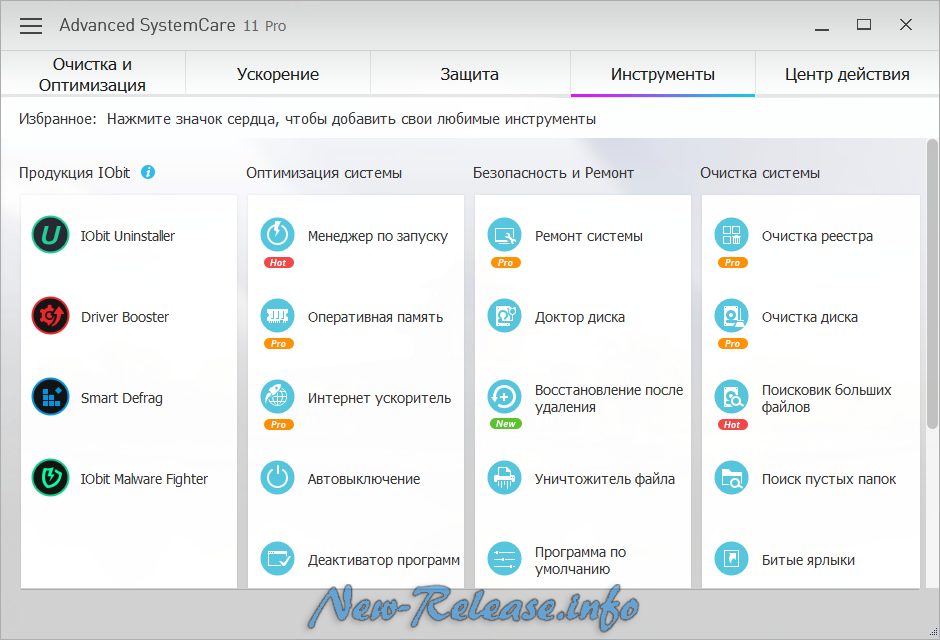Click the Driver Booster icon
Screen dimensions: 940x640
[x=50, y=316]
